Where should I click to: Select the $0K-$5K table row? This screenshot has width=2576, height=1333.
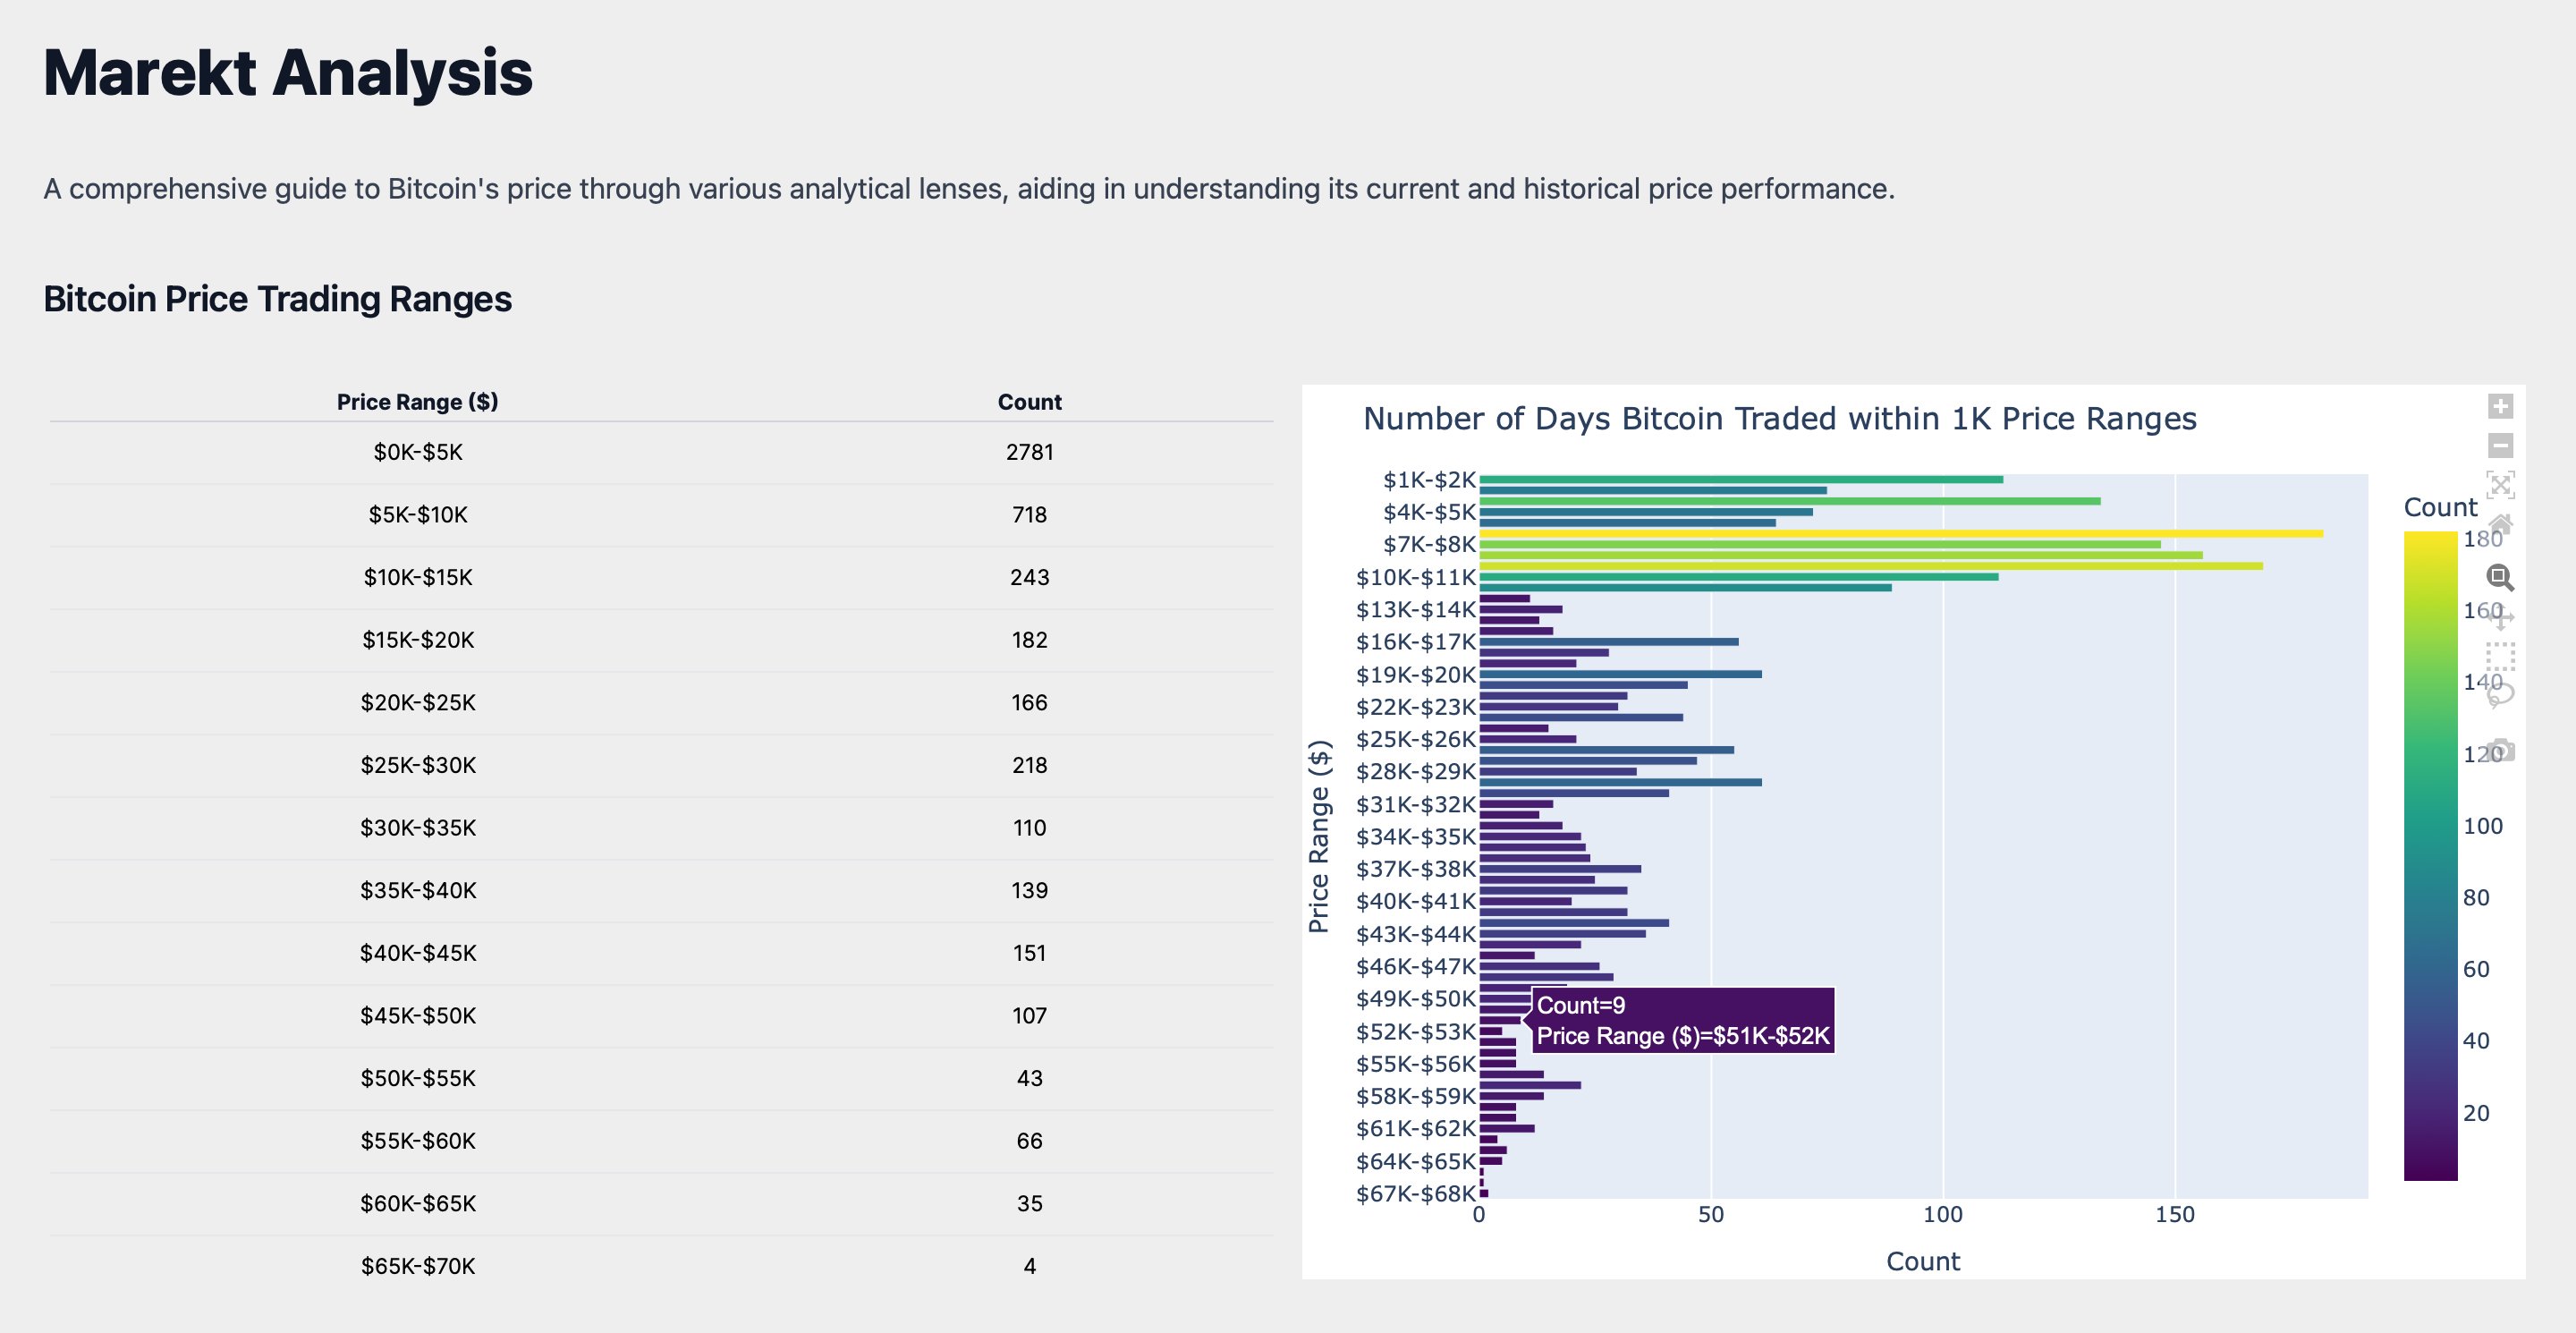661,452
